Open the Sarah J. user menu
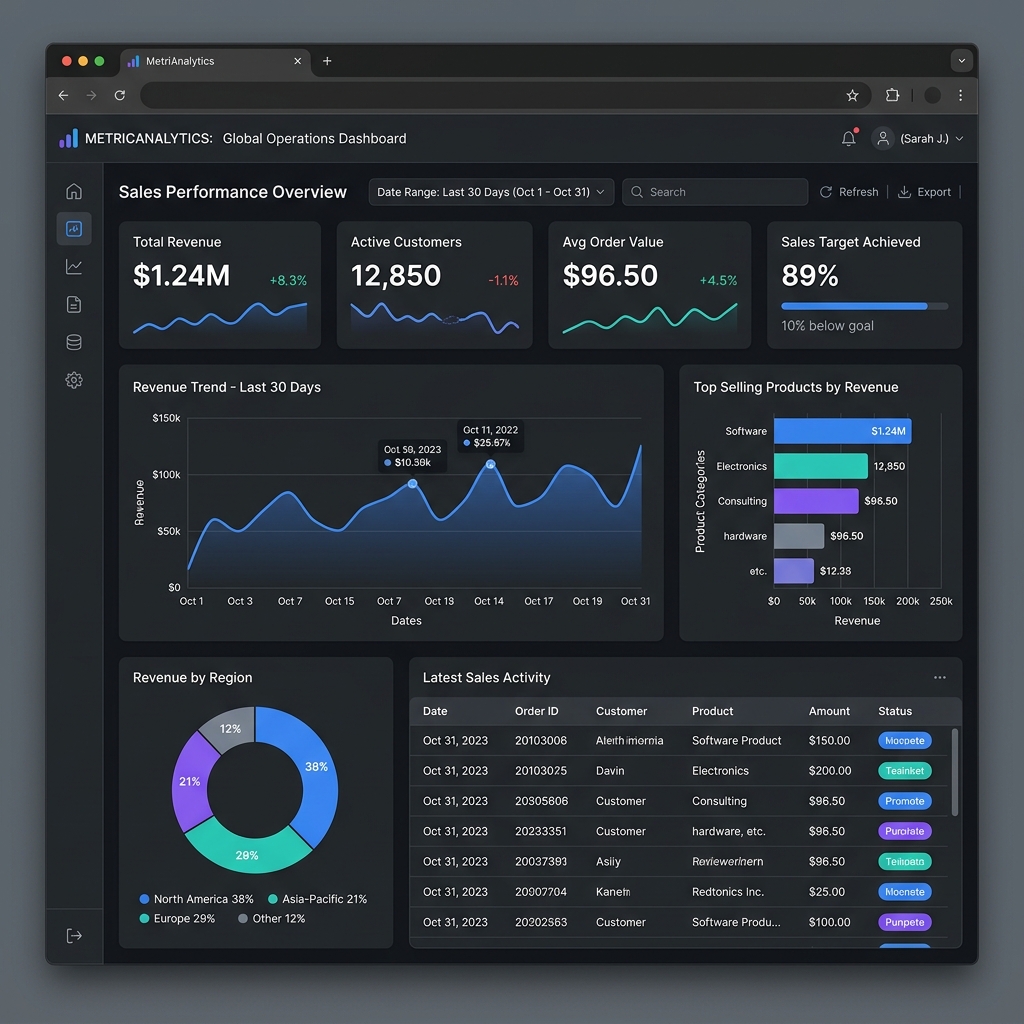Viewport: 1024px width, 1024px height. (x=918, y=138)
